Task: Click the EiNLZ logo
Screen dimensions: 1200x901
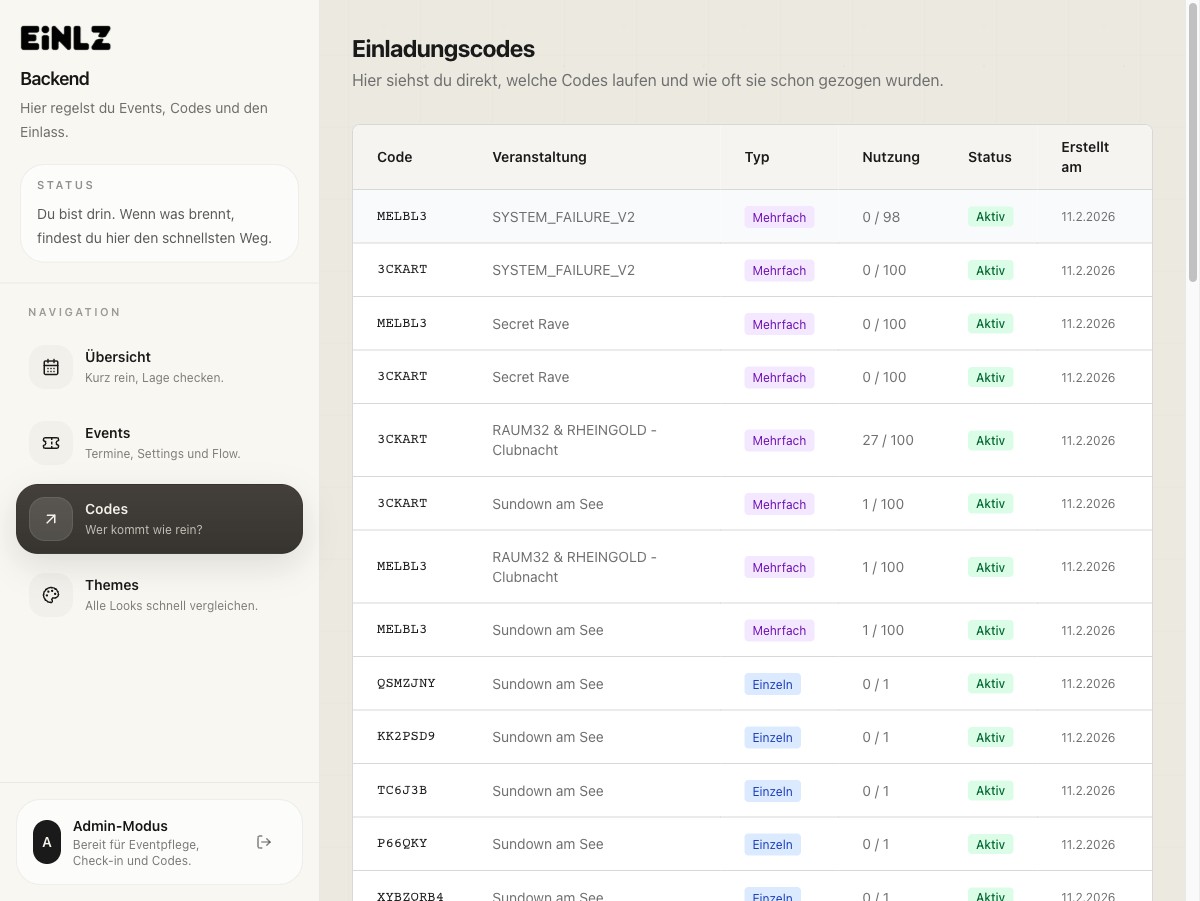Action: (66, 37)
